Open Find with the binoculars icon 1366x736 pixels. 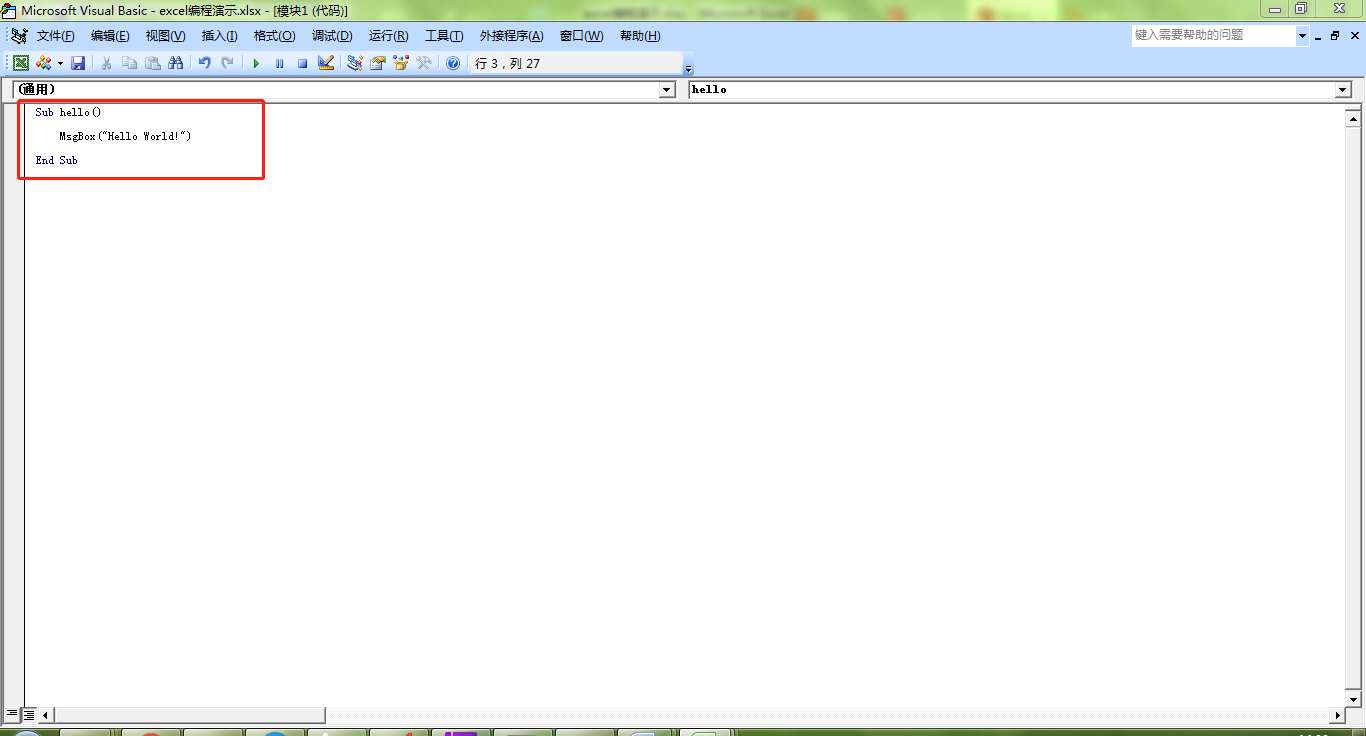tap(176, 63)
